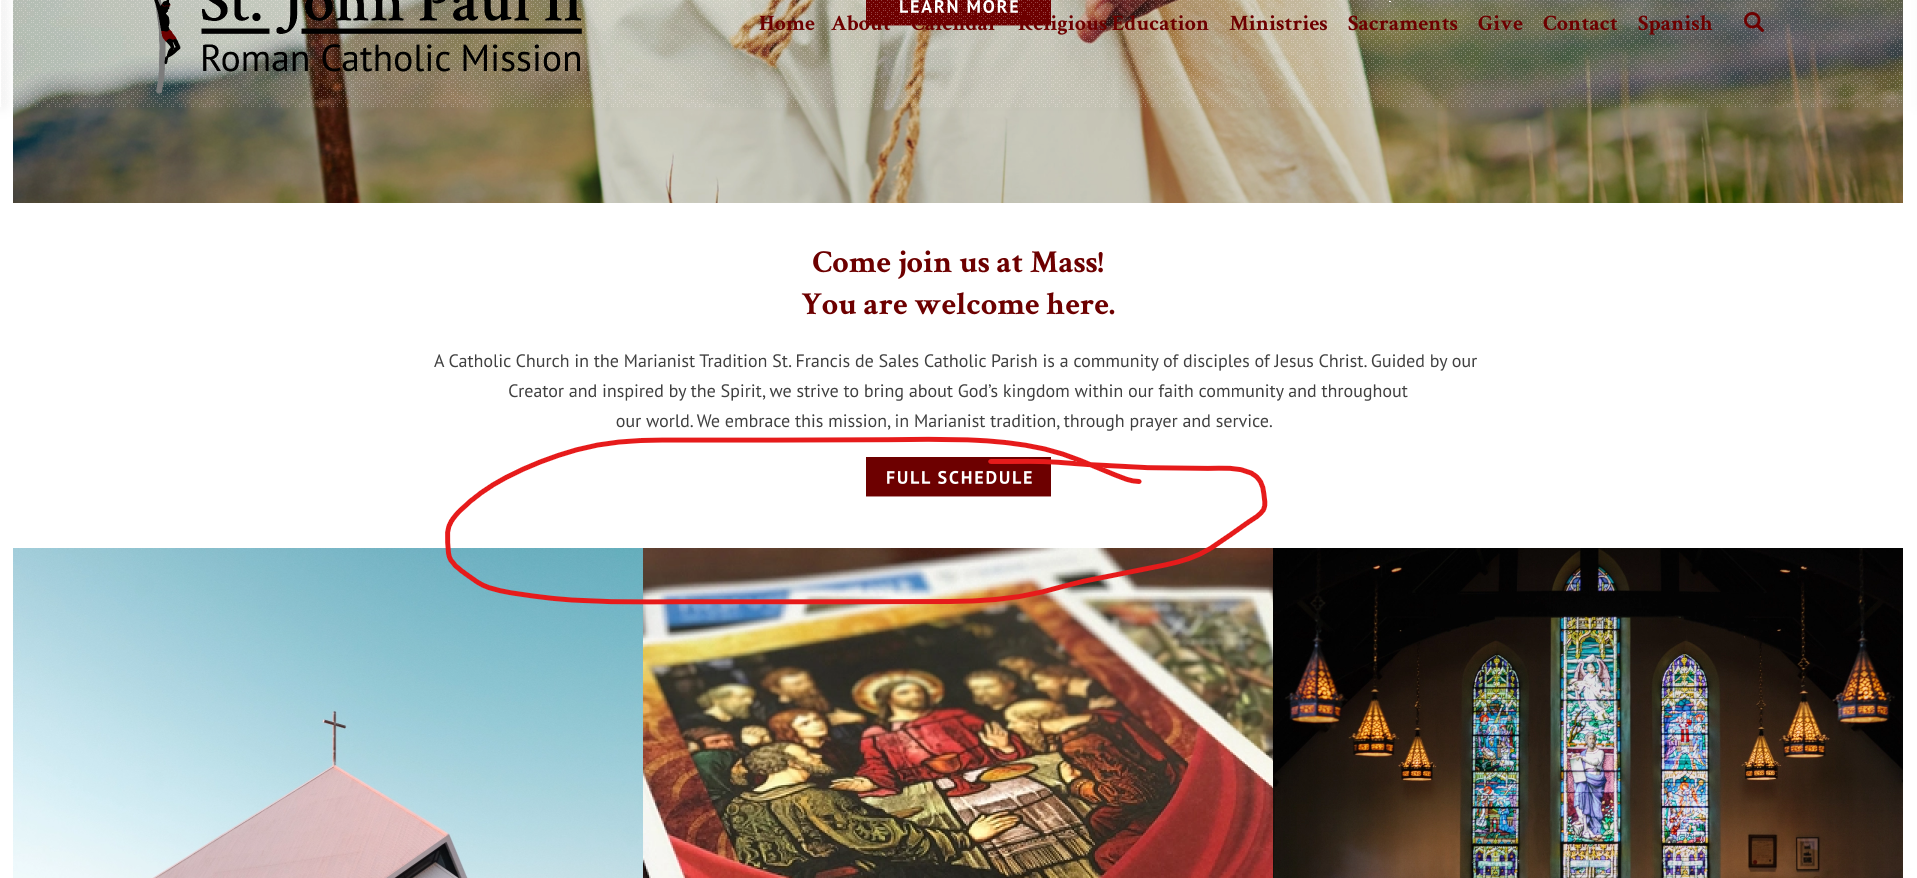Click the Marianist Tradition description paragraph
This screenshot has width=1917, height=878.
[955, 391]
